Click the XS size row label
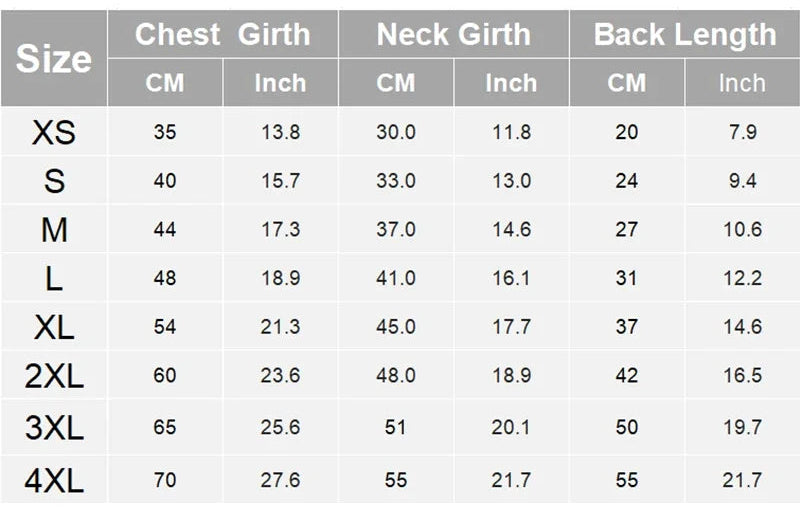 click(x=54, y=132)
